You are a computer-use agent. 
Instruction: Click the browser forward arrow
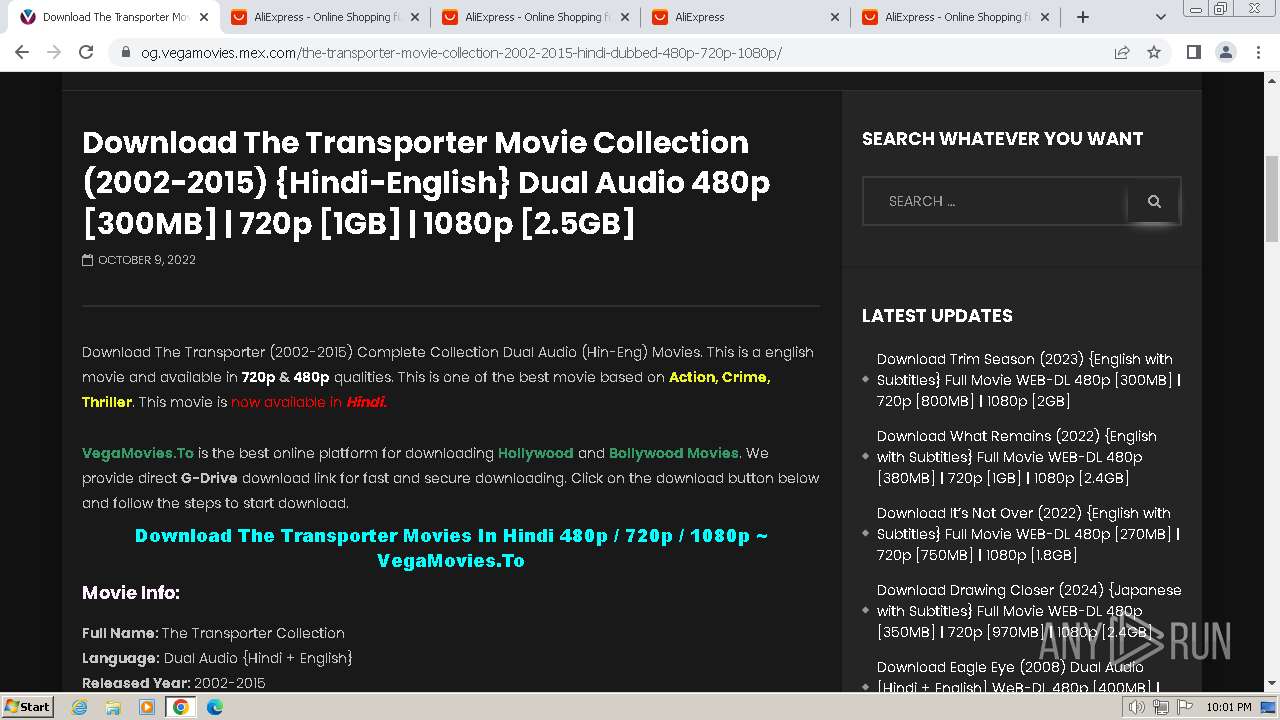point(54,52)
